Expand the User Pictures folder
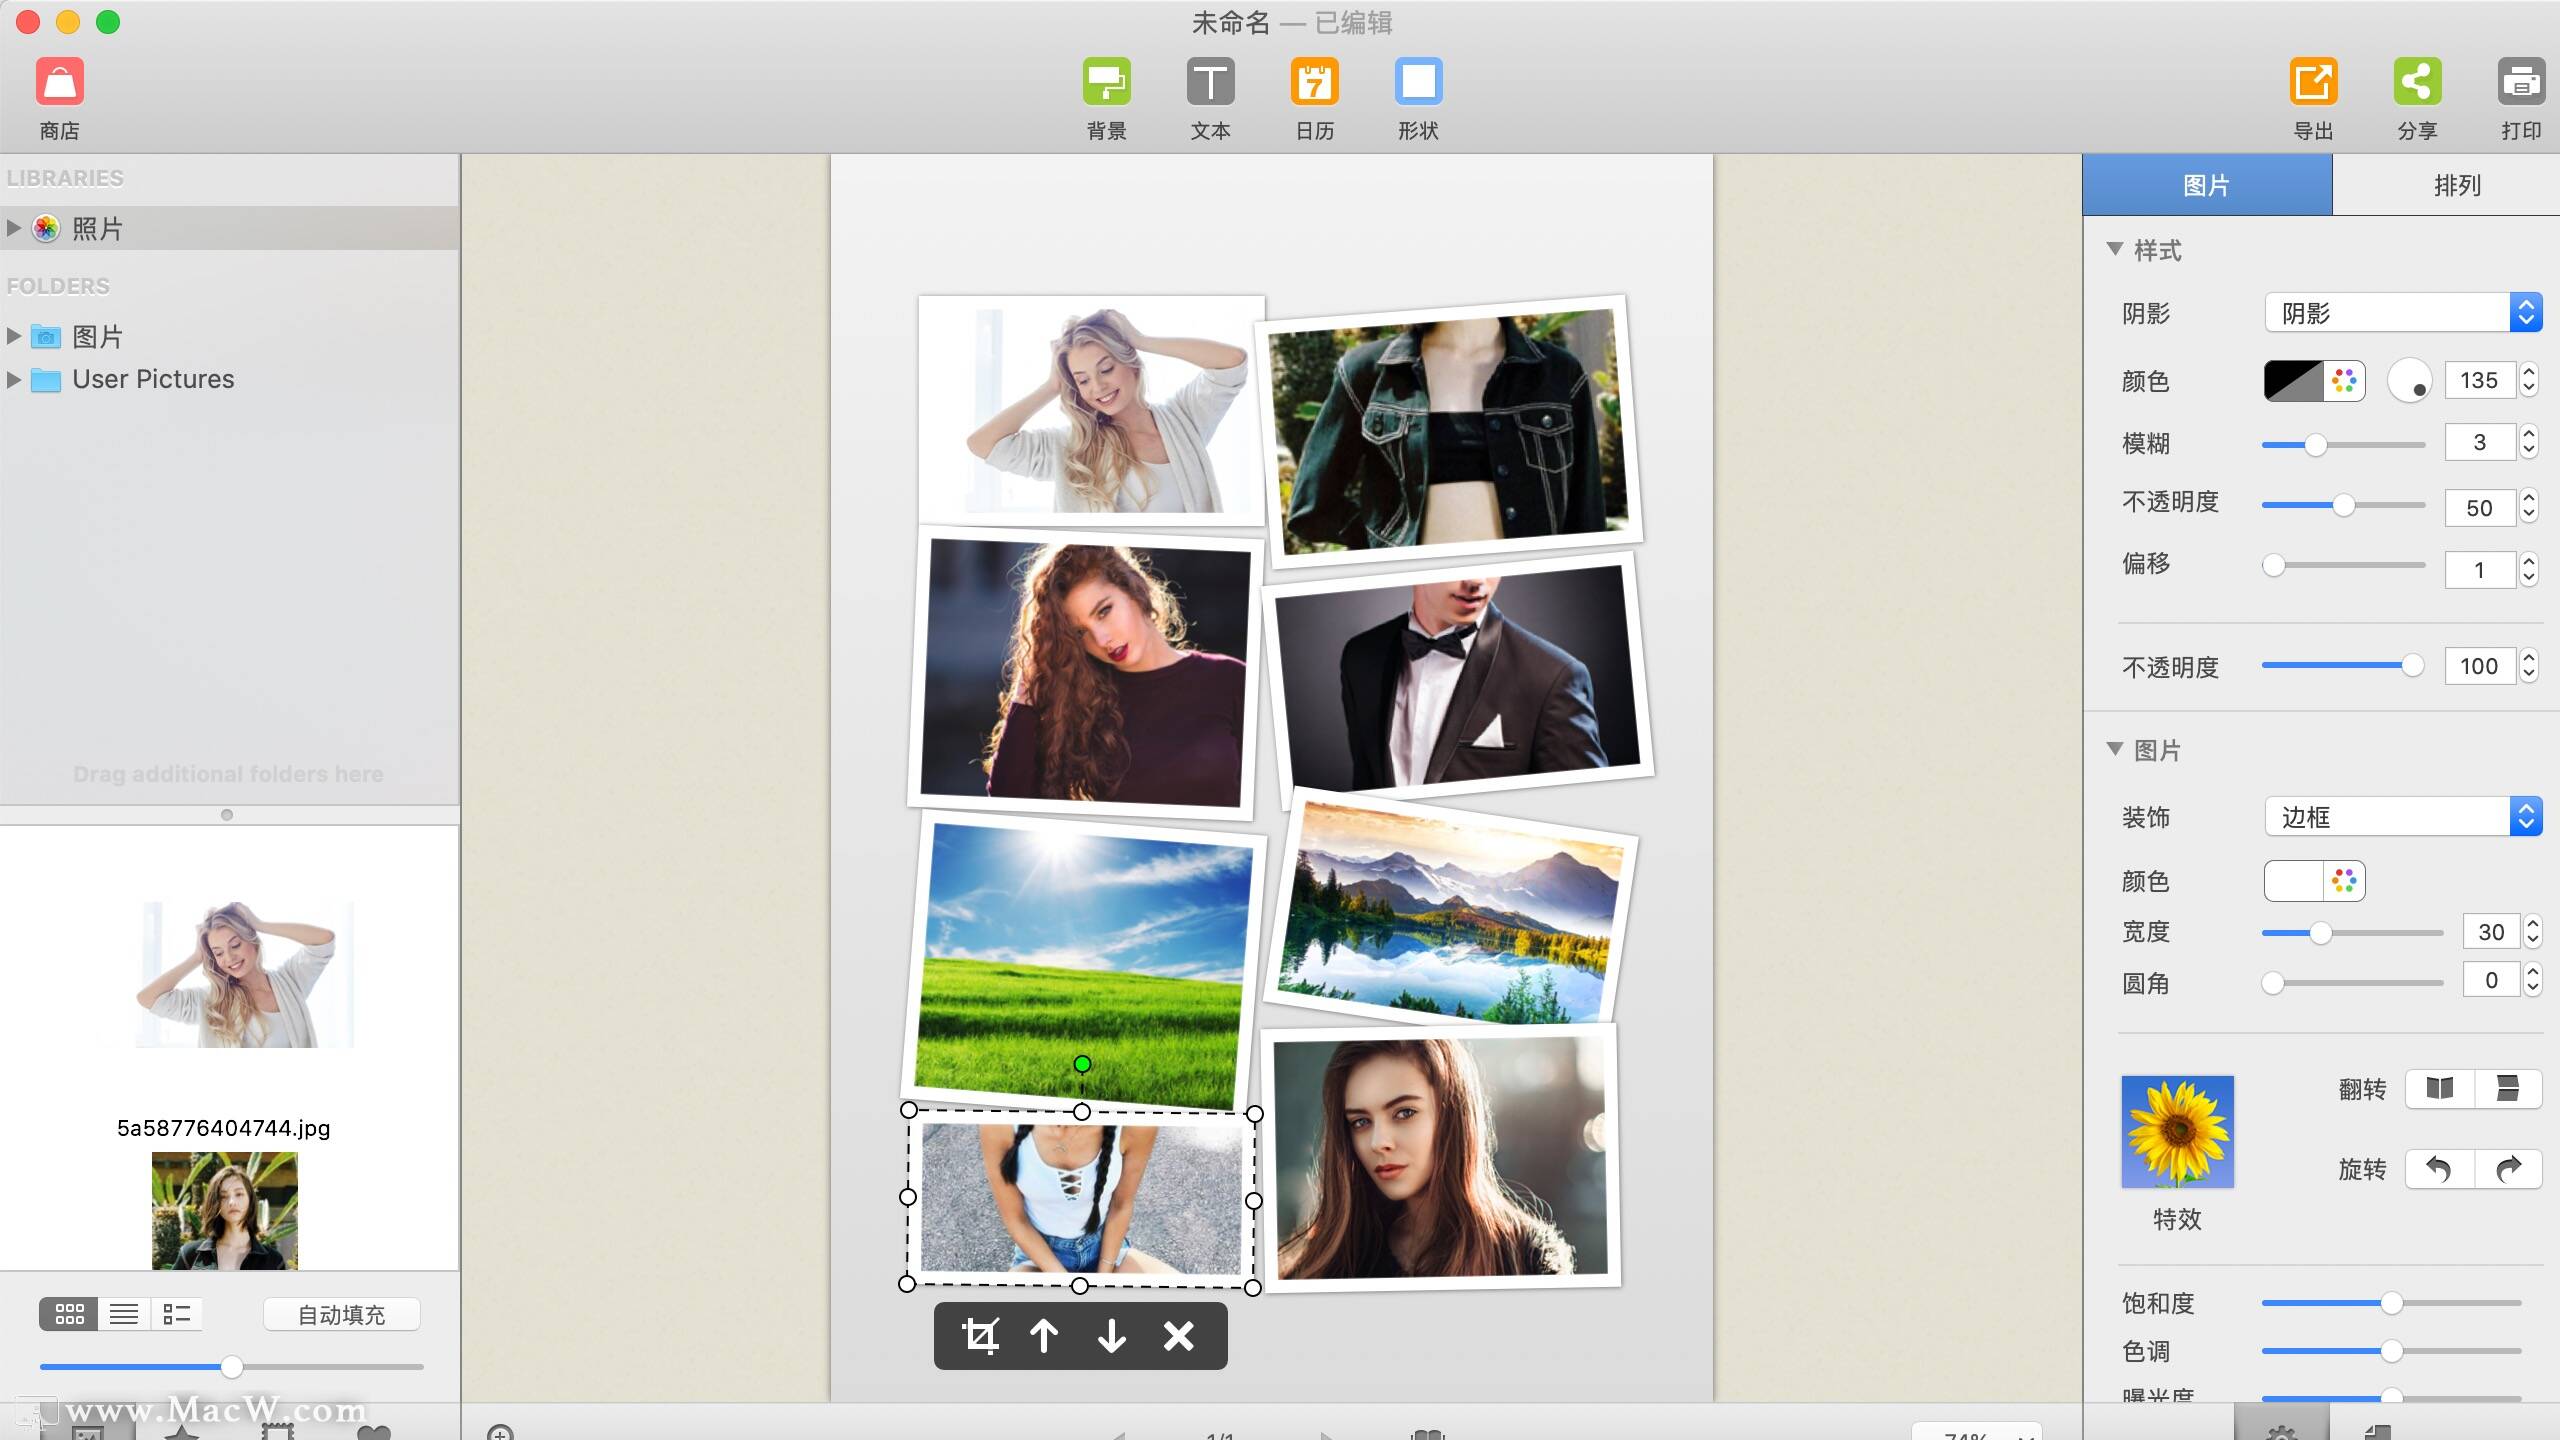The width and height of the screenshot is (2560, 1440). click(x=15, y=379)
